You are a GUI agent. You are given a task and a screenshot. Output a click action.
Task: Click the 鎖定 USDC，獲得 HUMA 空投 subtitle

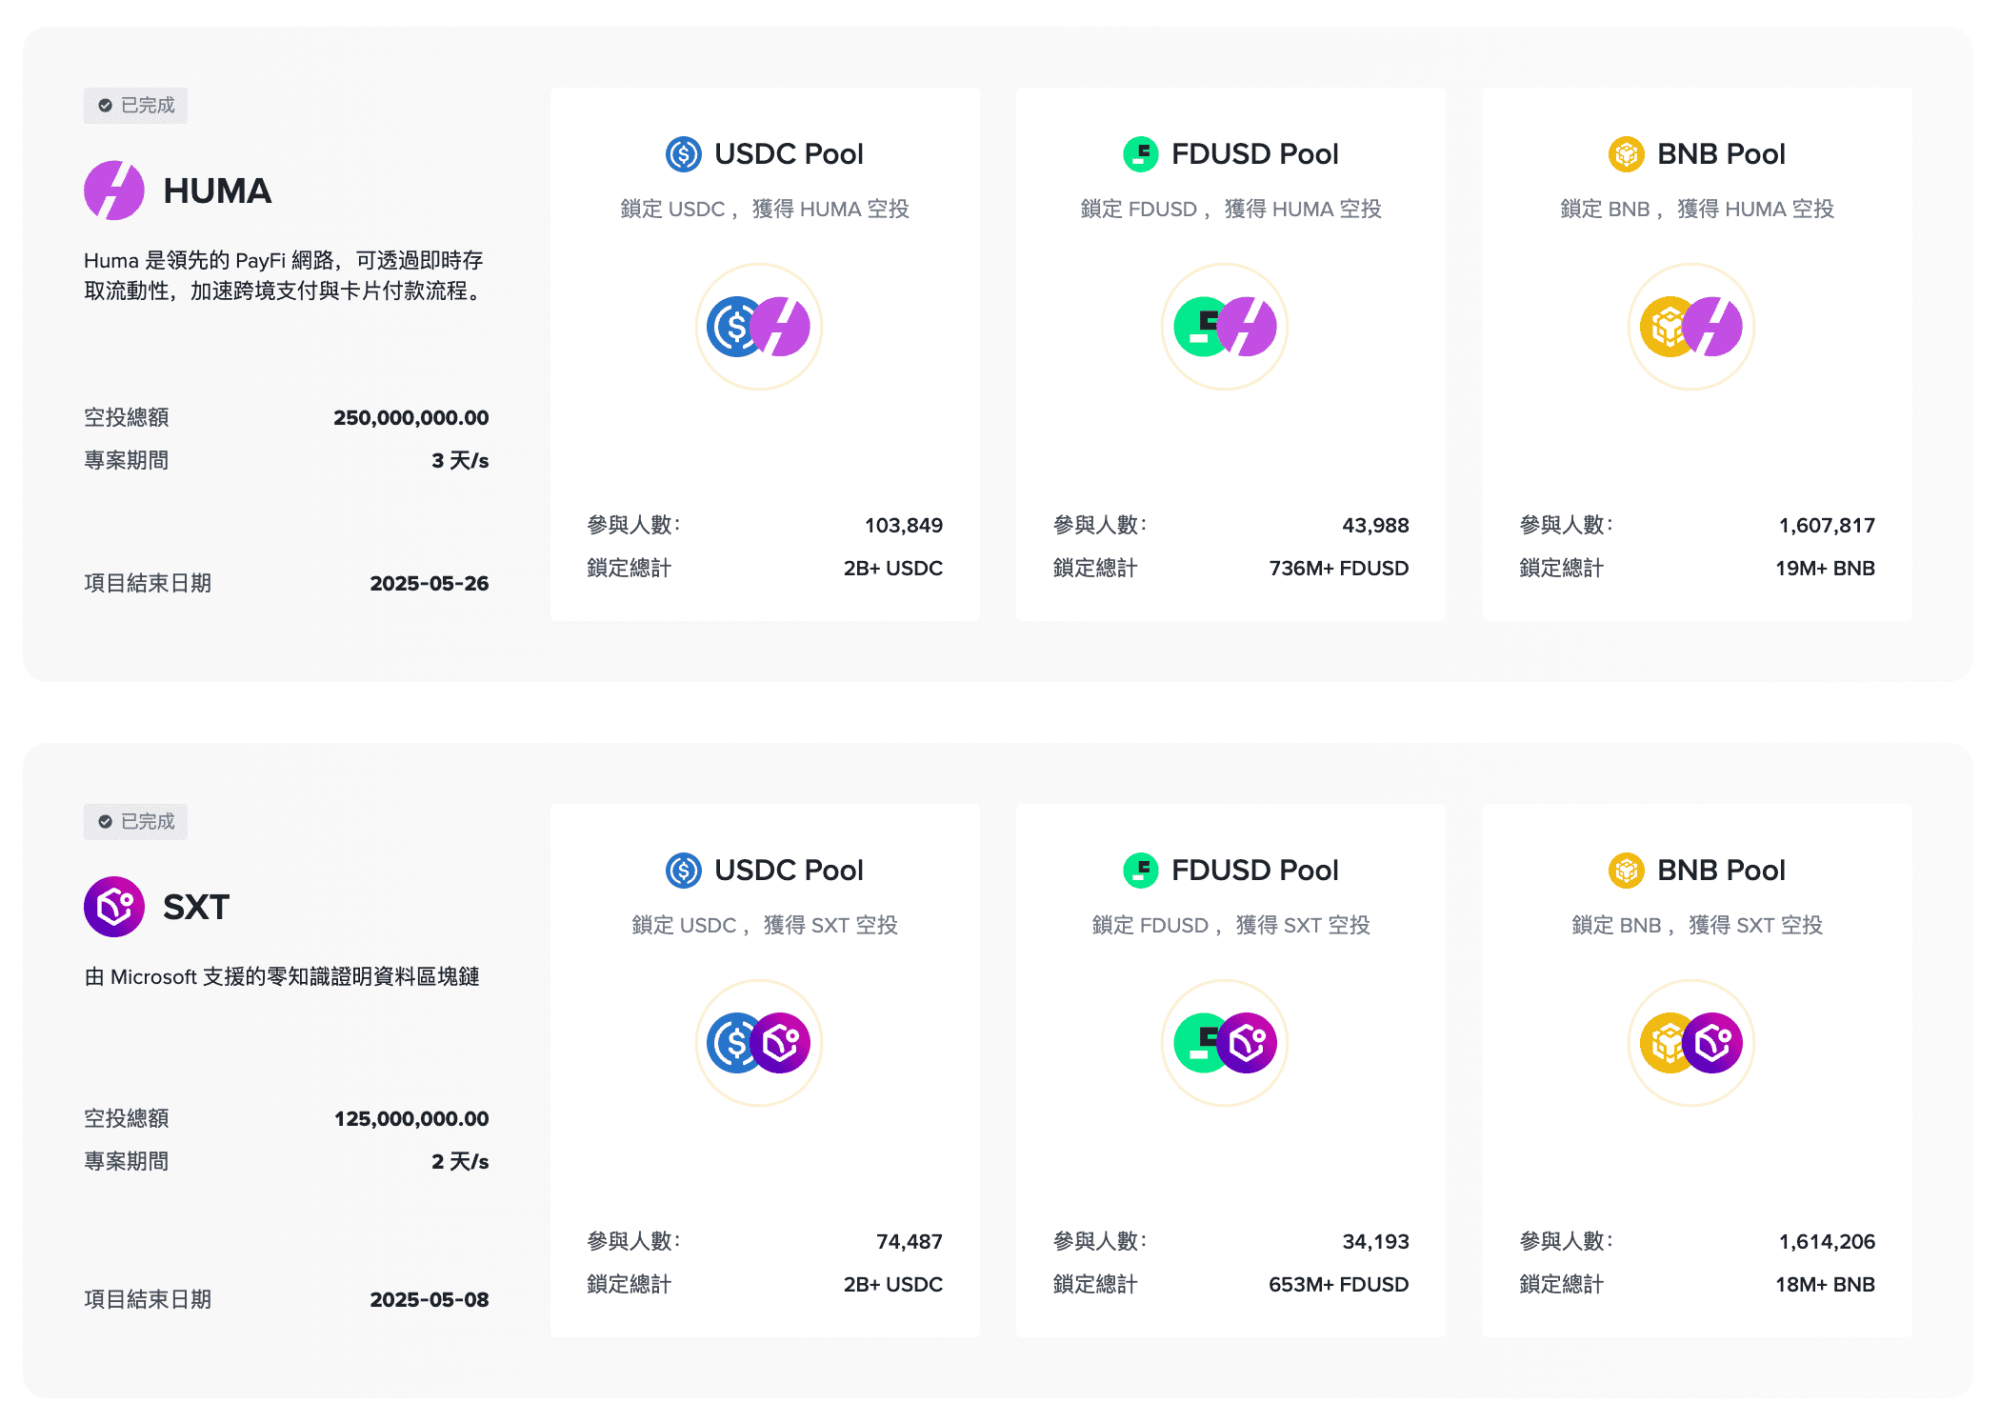point(765,210)
